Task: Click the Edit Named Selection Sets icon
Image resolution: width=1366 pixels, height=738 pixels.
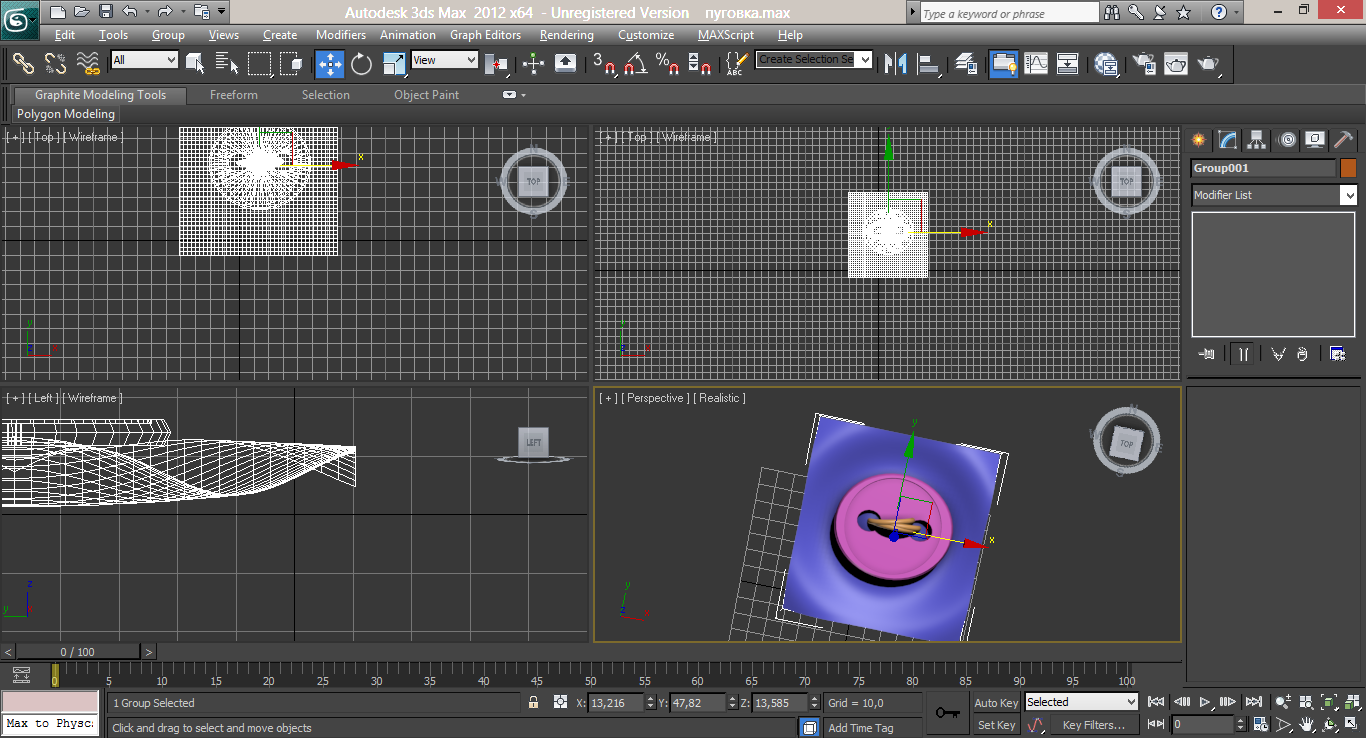Action: click(x=735, y=64)
